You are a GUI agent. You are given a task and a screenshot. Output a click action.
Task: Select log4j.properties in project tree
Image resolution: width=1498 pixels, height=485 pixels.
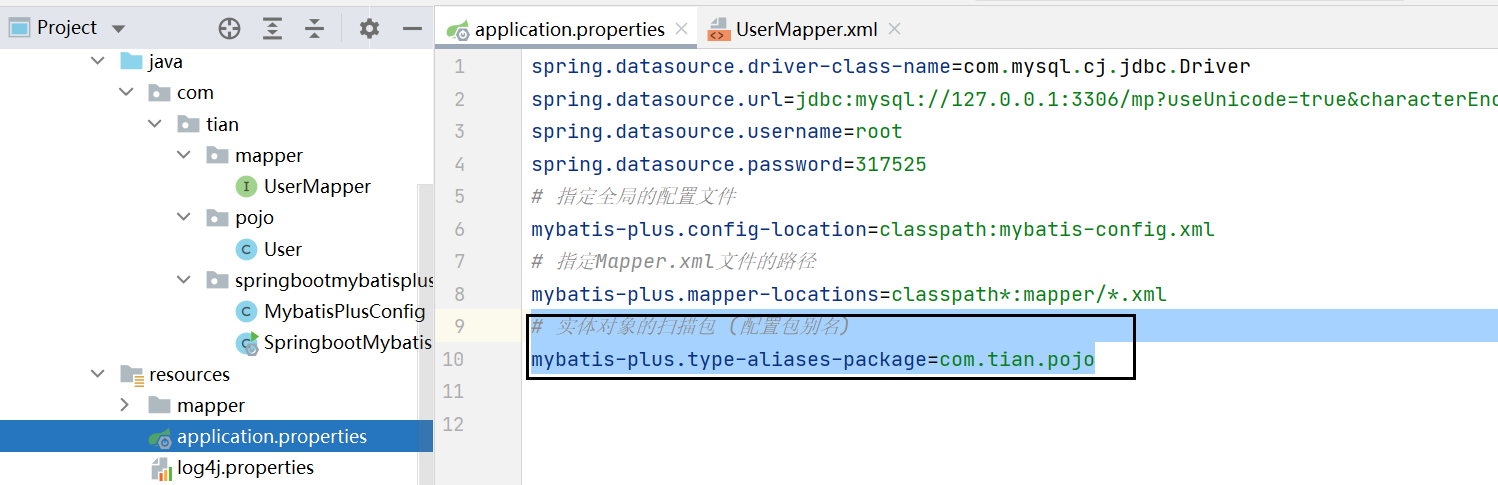pyautogui.click(x=245, y=467)
